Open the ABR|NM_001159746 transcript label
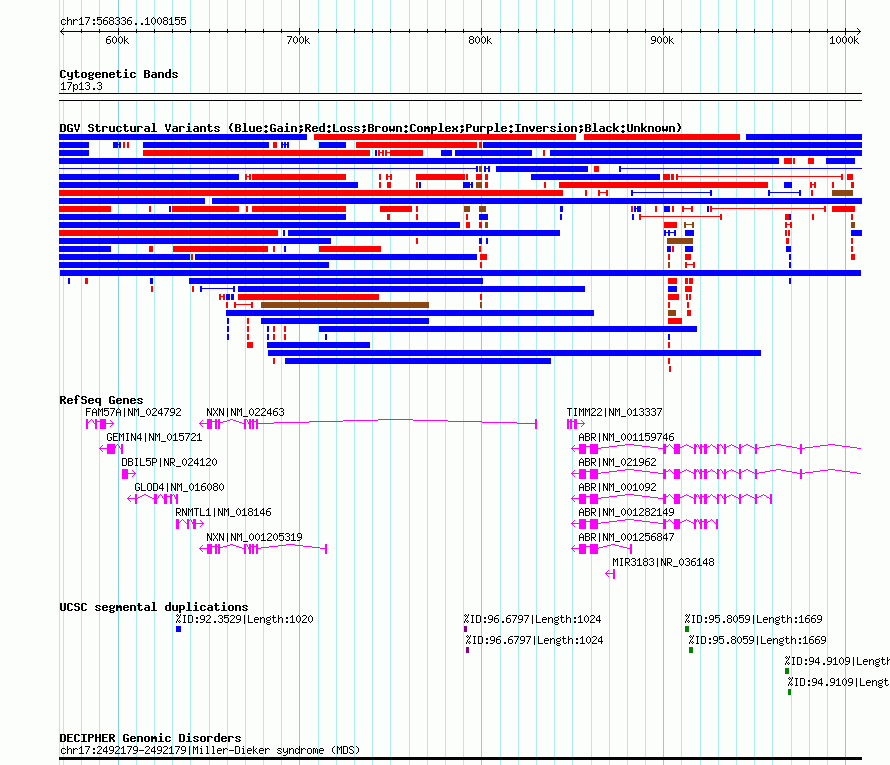 coord(626,438)
